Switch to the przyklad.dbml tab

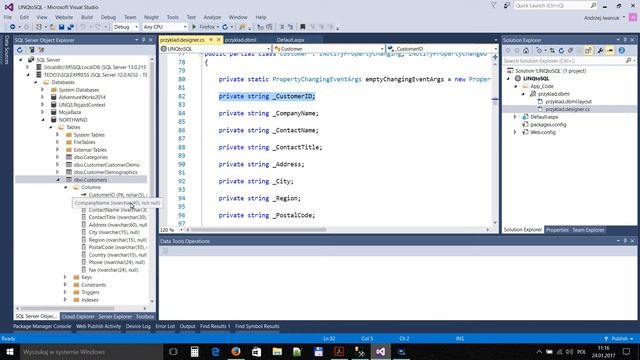pyautogui.click(x=240, y=40)
